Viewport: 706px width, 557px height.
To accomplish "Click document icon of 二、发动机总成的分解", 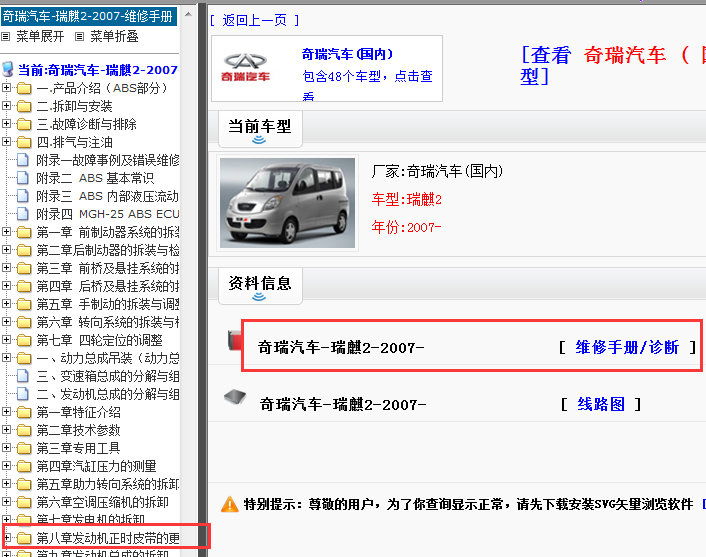I will (x=23, y=394).
